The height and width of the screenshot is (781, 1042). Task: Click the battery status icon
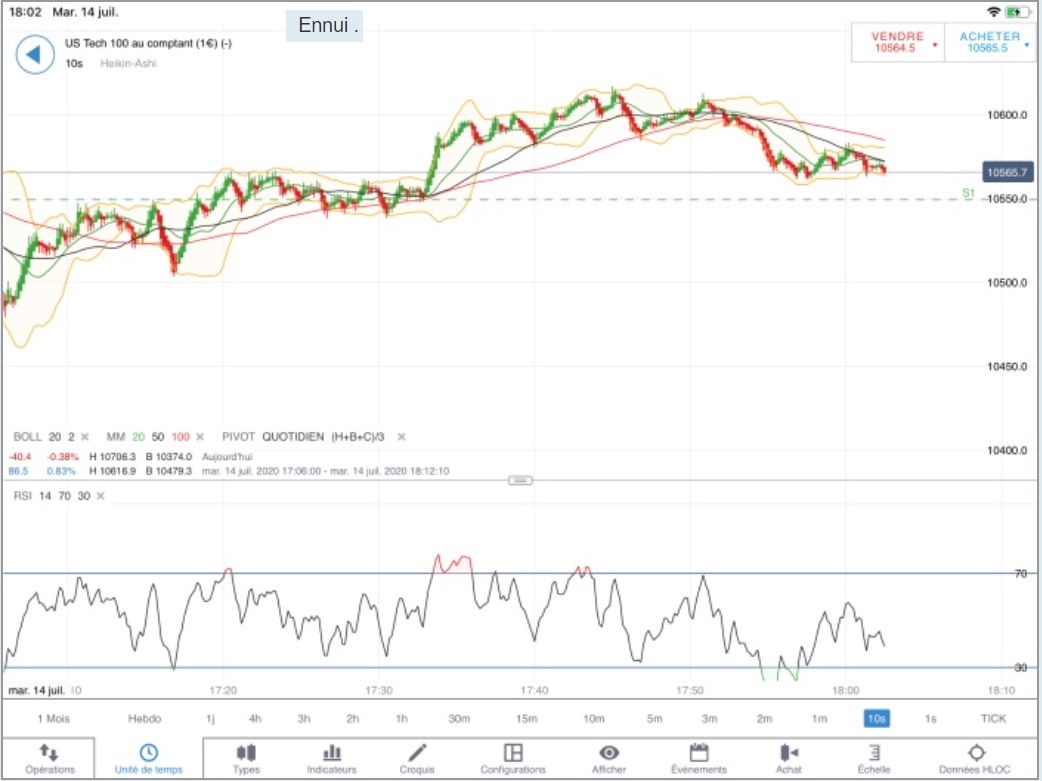pyautogui.click(x=1018, y=12)
